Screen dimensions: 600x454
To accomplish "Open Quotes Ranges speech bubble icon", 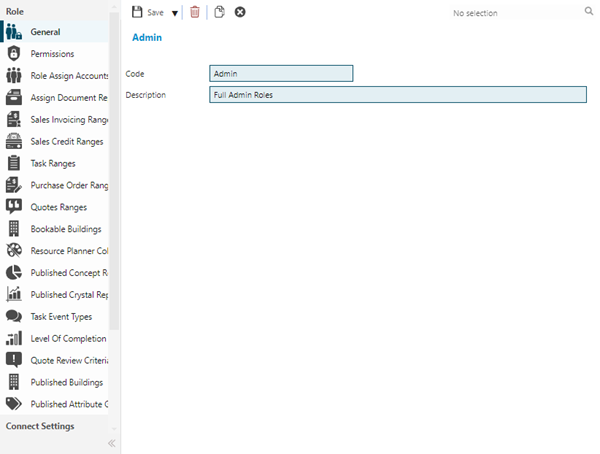I will click(x=14, y=207).
